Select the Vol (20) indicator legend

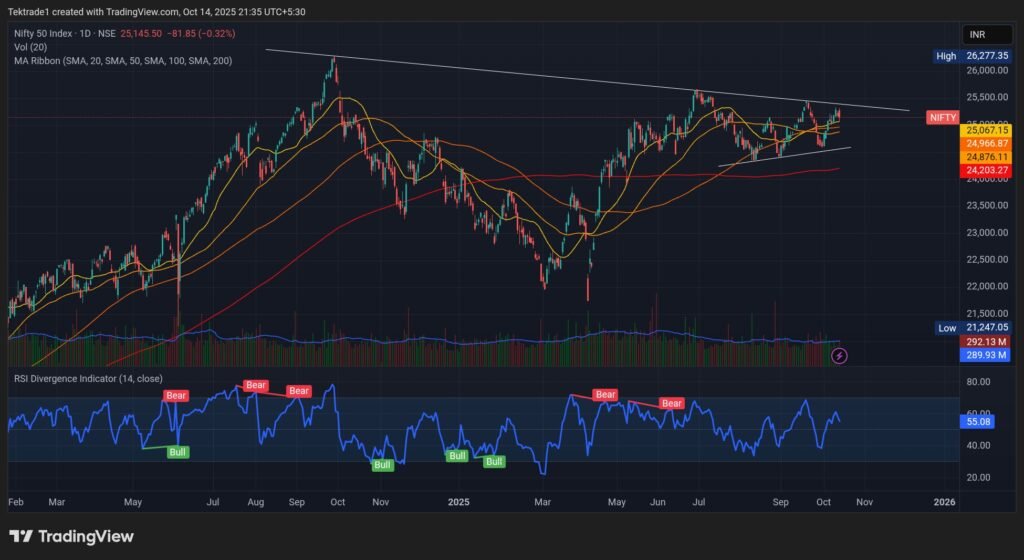32,47
